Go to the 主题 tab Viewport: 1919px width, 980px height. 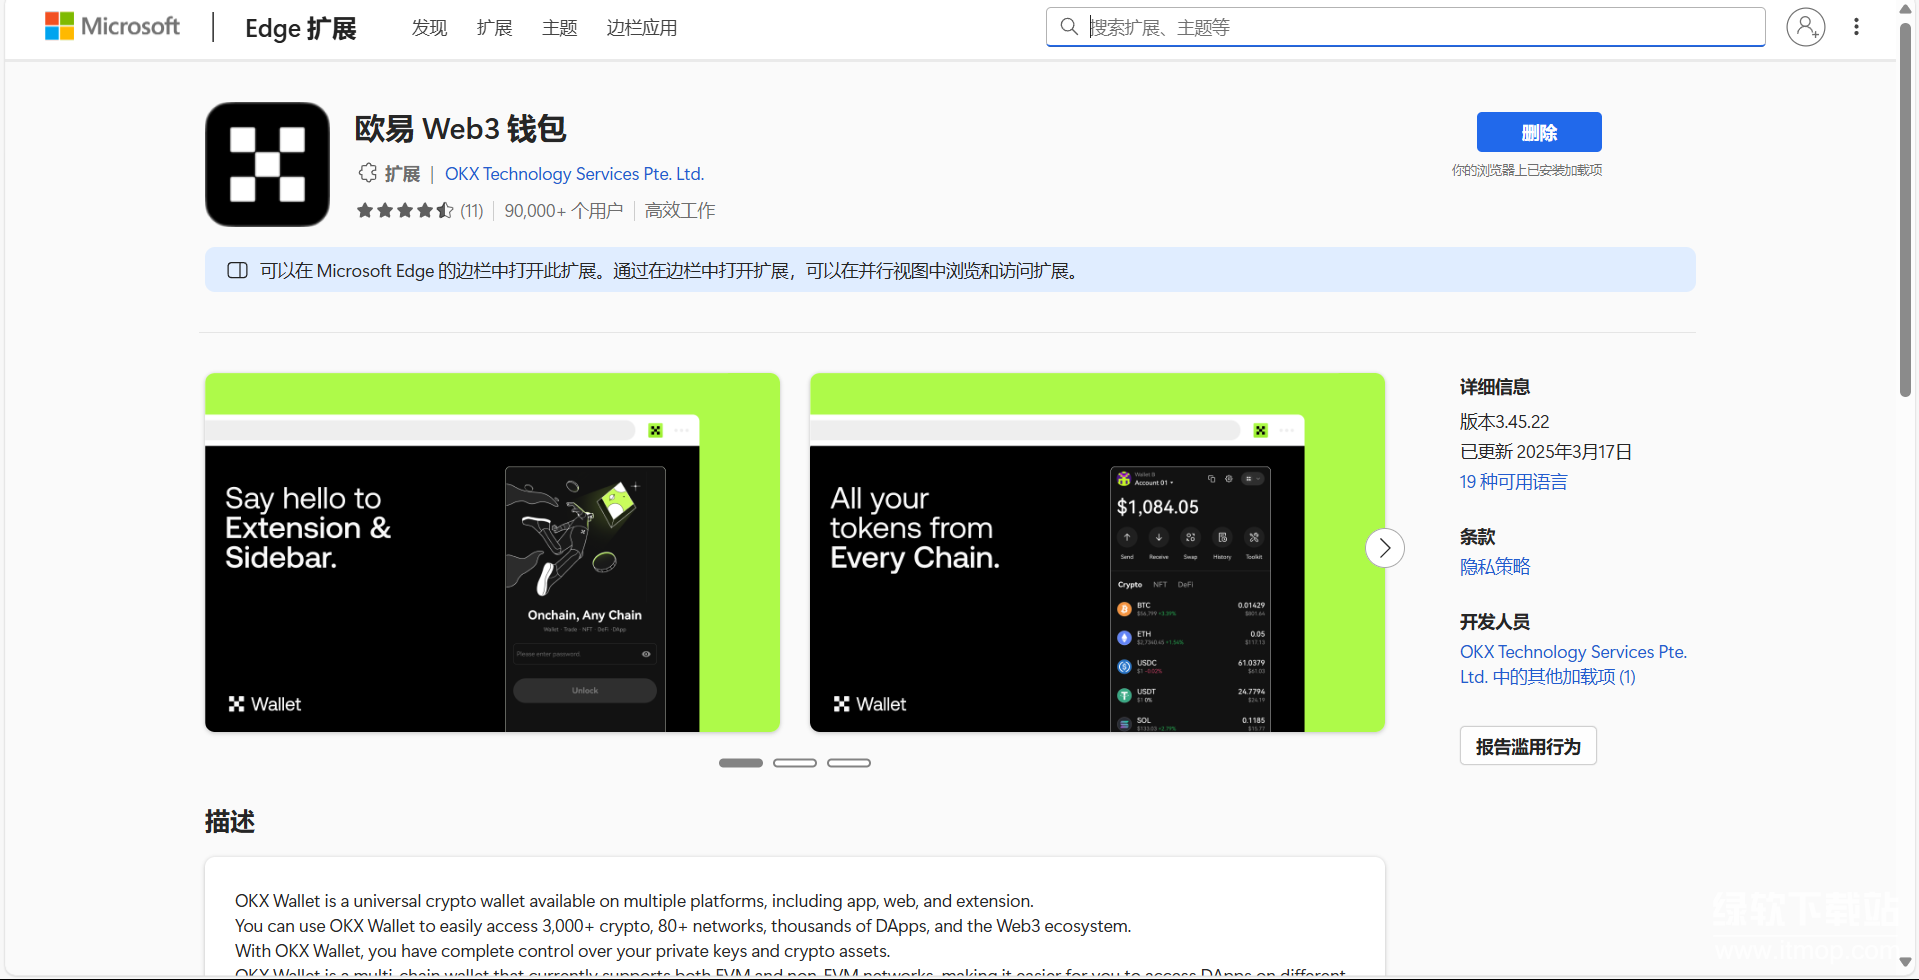coord(560,28)
